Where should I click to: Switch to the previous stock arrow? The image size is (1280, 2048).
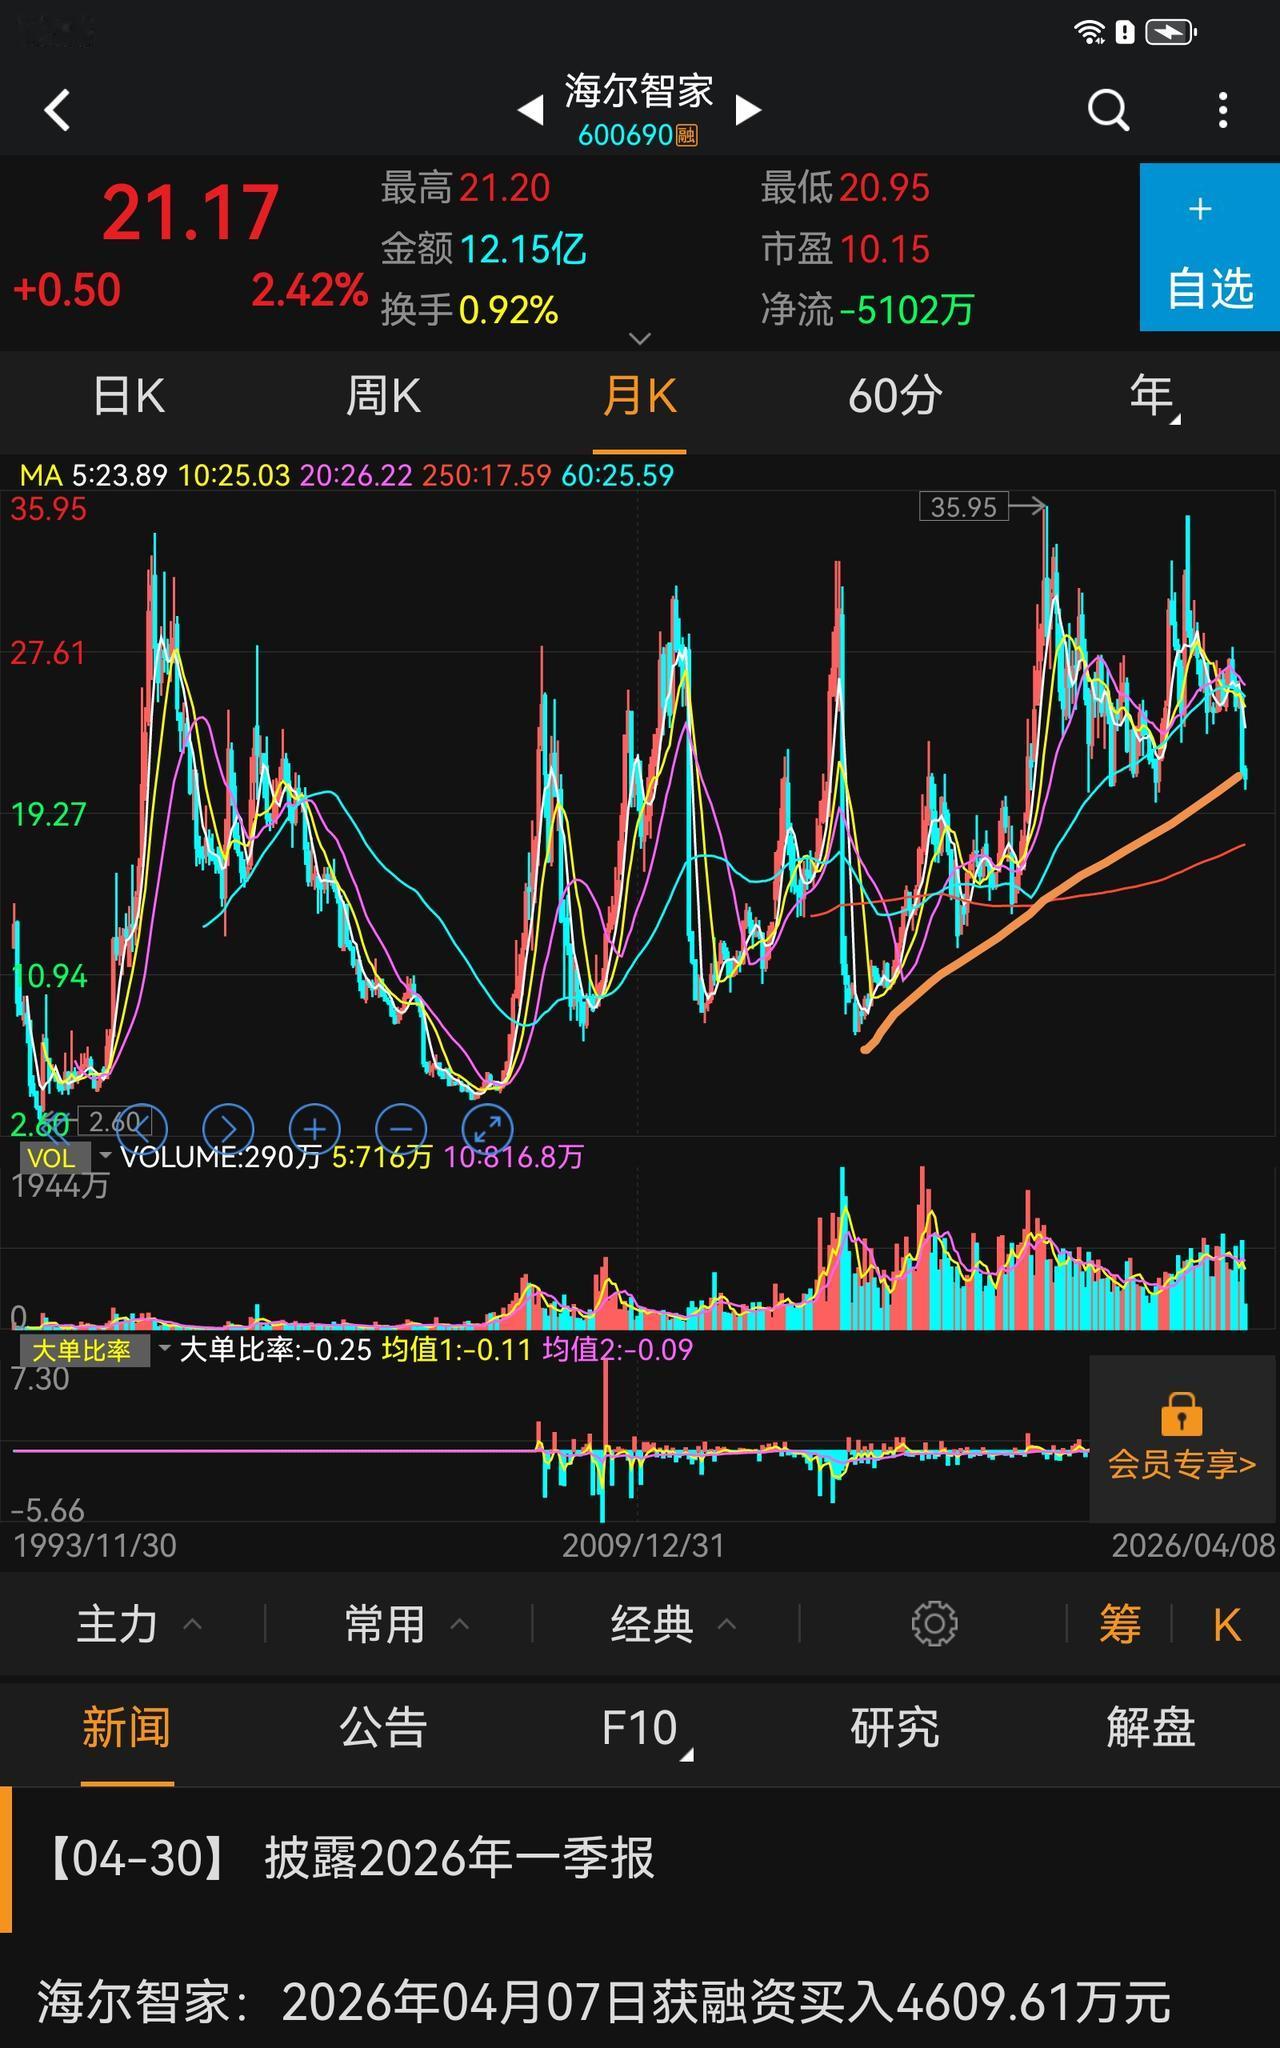[x=531, y=109]
